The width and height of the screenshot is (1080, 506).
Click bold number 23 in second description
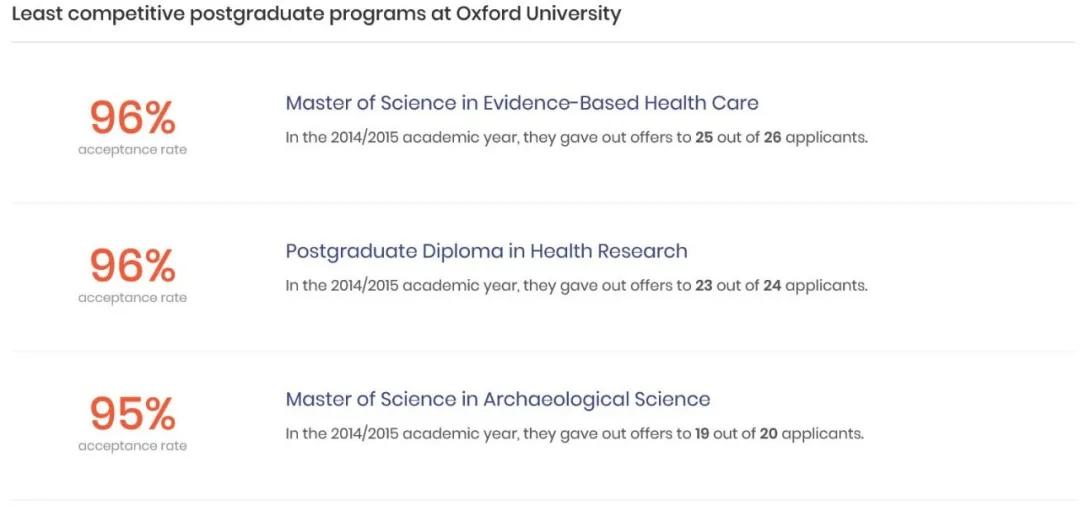tap(704, 285)
